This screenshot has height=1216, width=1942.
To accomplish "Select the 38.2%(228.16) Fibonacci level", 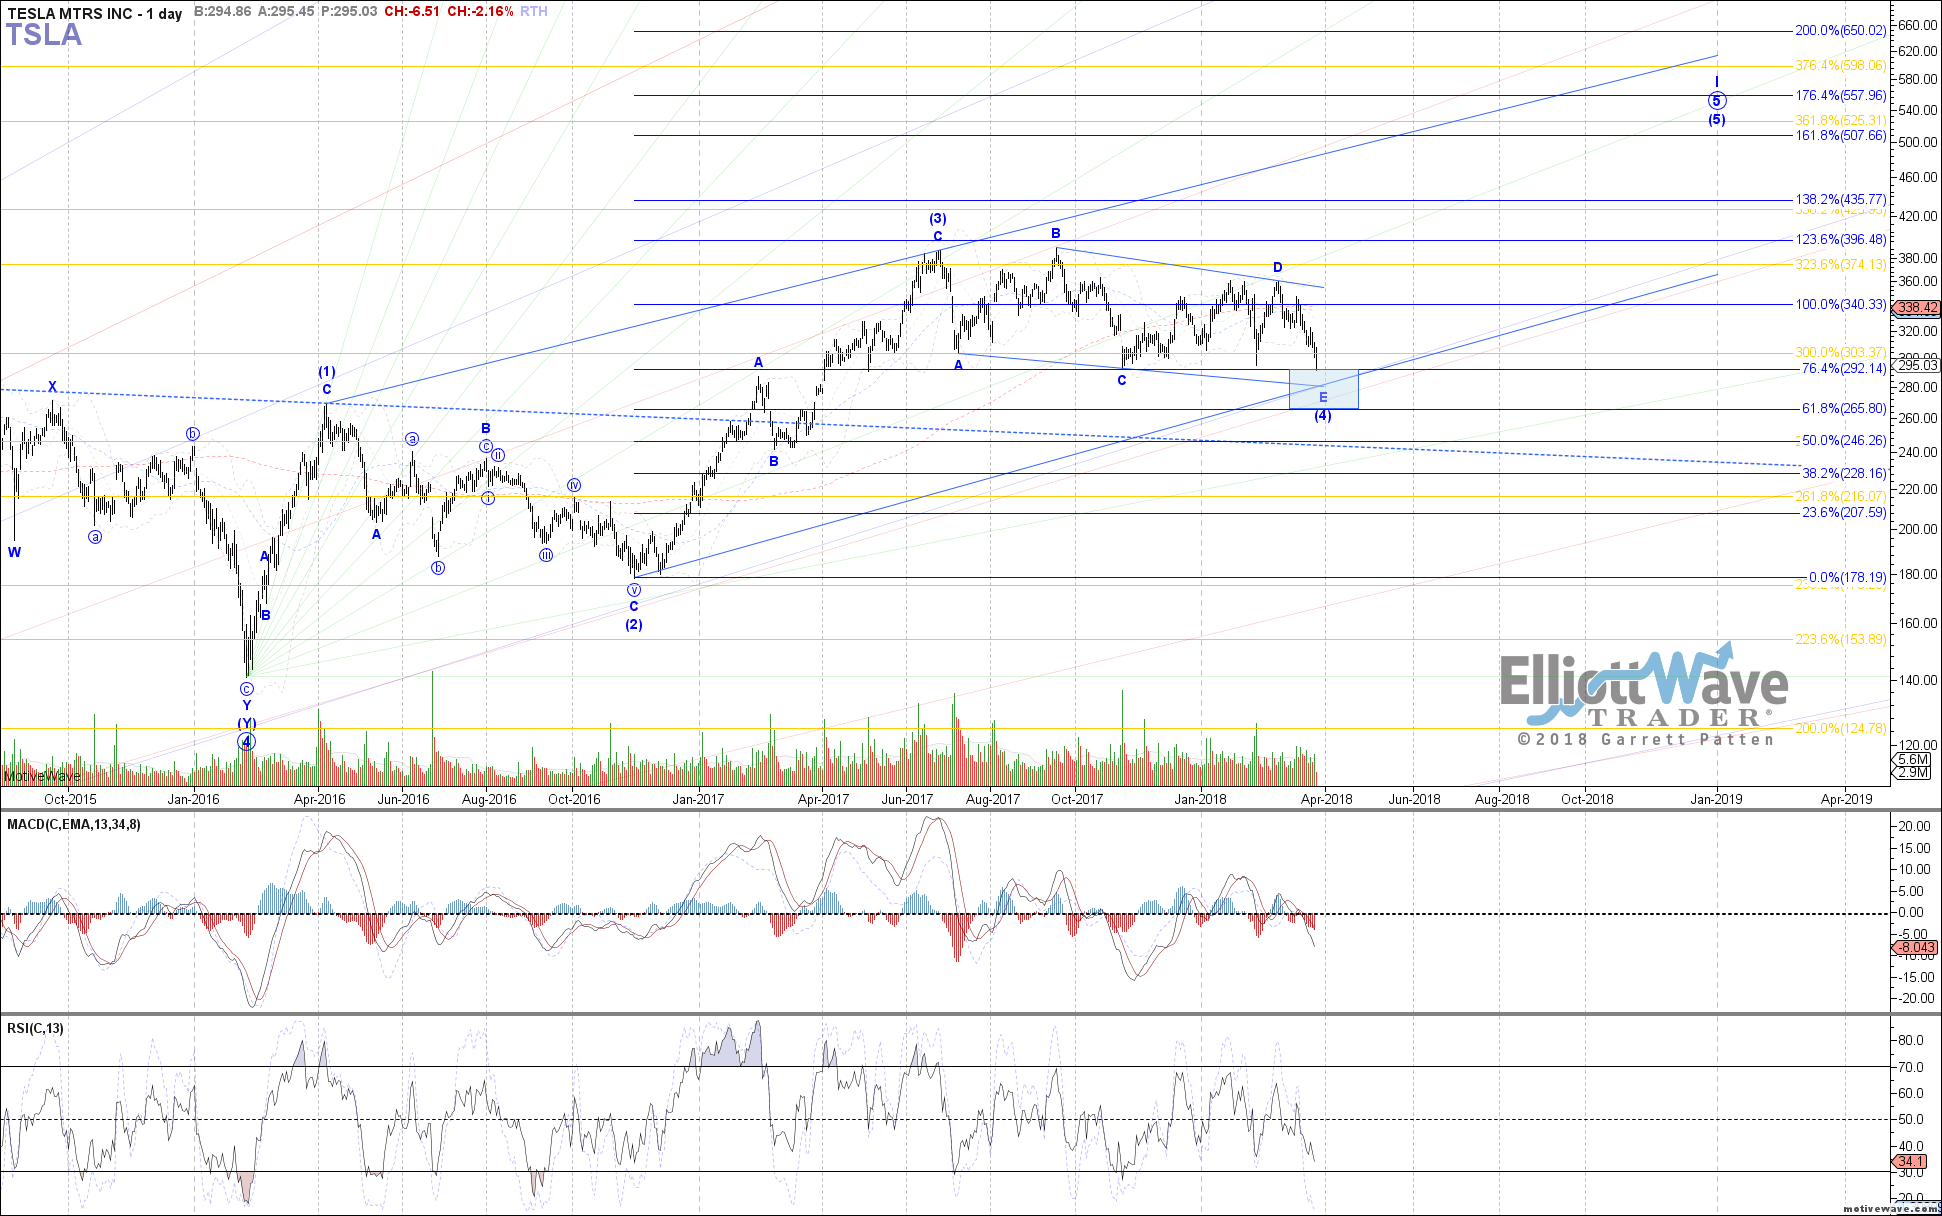I will 1843,474.
